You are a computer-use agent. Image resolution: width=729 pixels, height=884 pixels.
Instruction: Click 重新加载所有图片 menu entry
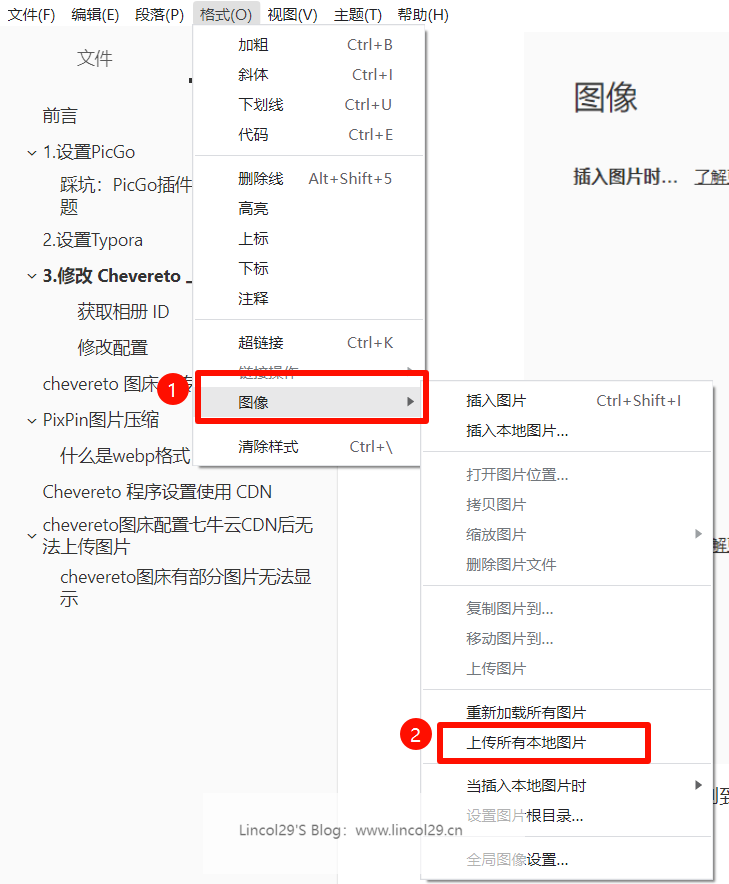click(526, 713)
